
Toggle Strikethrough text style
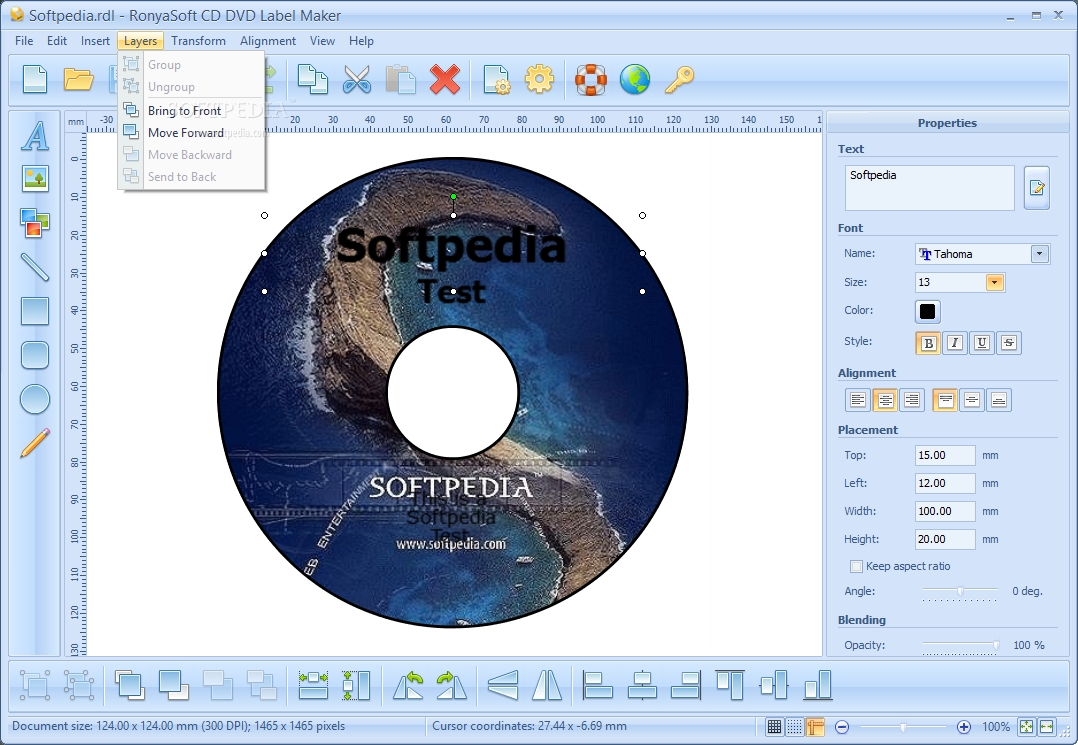[x=1009, y=343]
